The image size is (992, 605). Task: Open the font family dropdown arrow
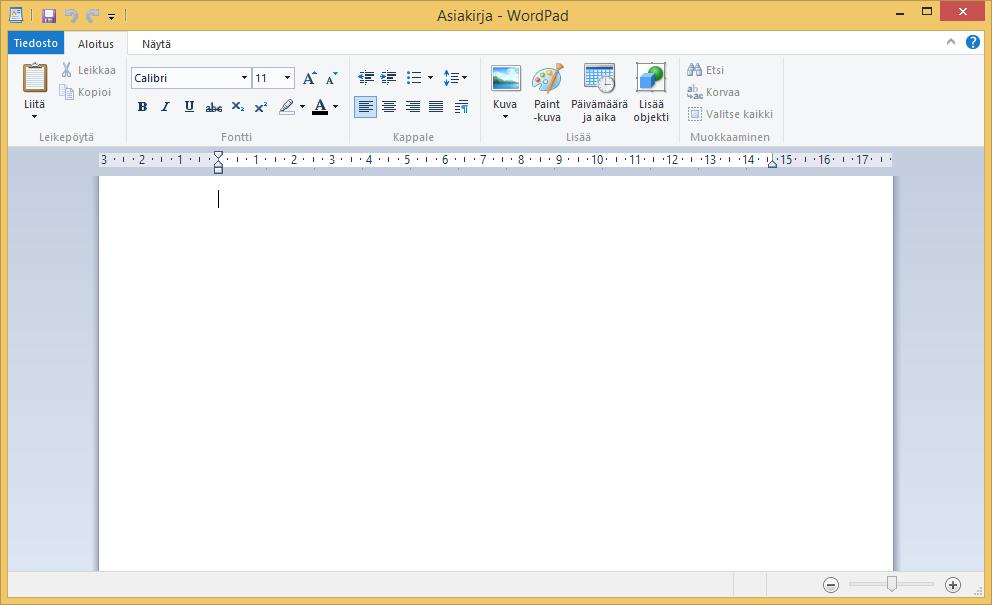tap(244, 78)
